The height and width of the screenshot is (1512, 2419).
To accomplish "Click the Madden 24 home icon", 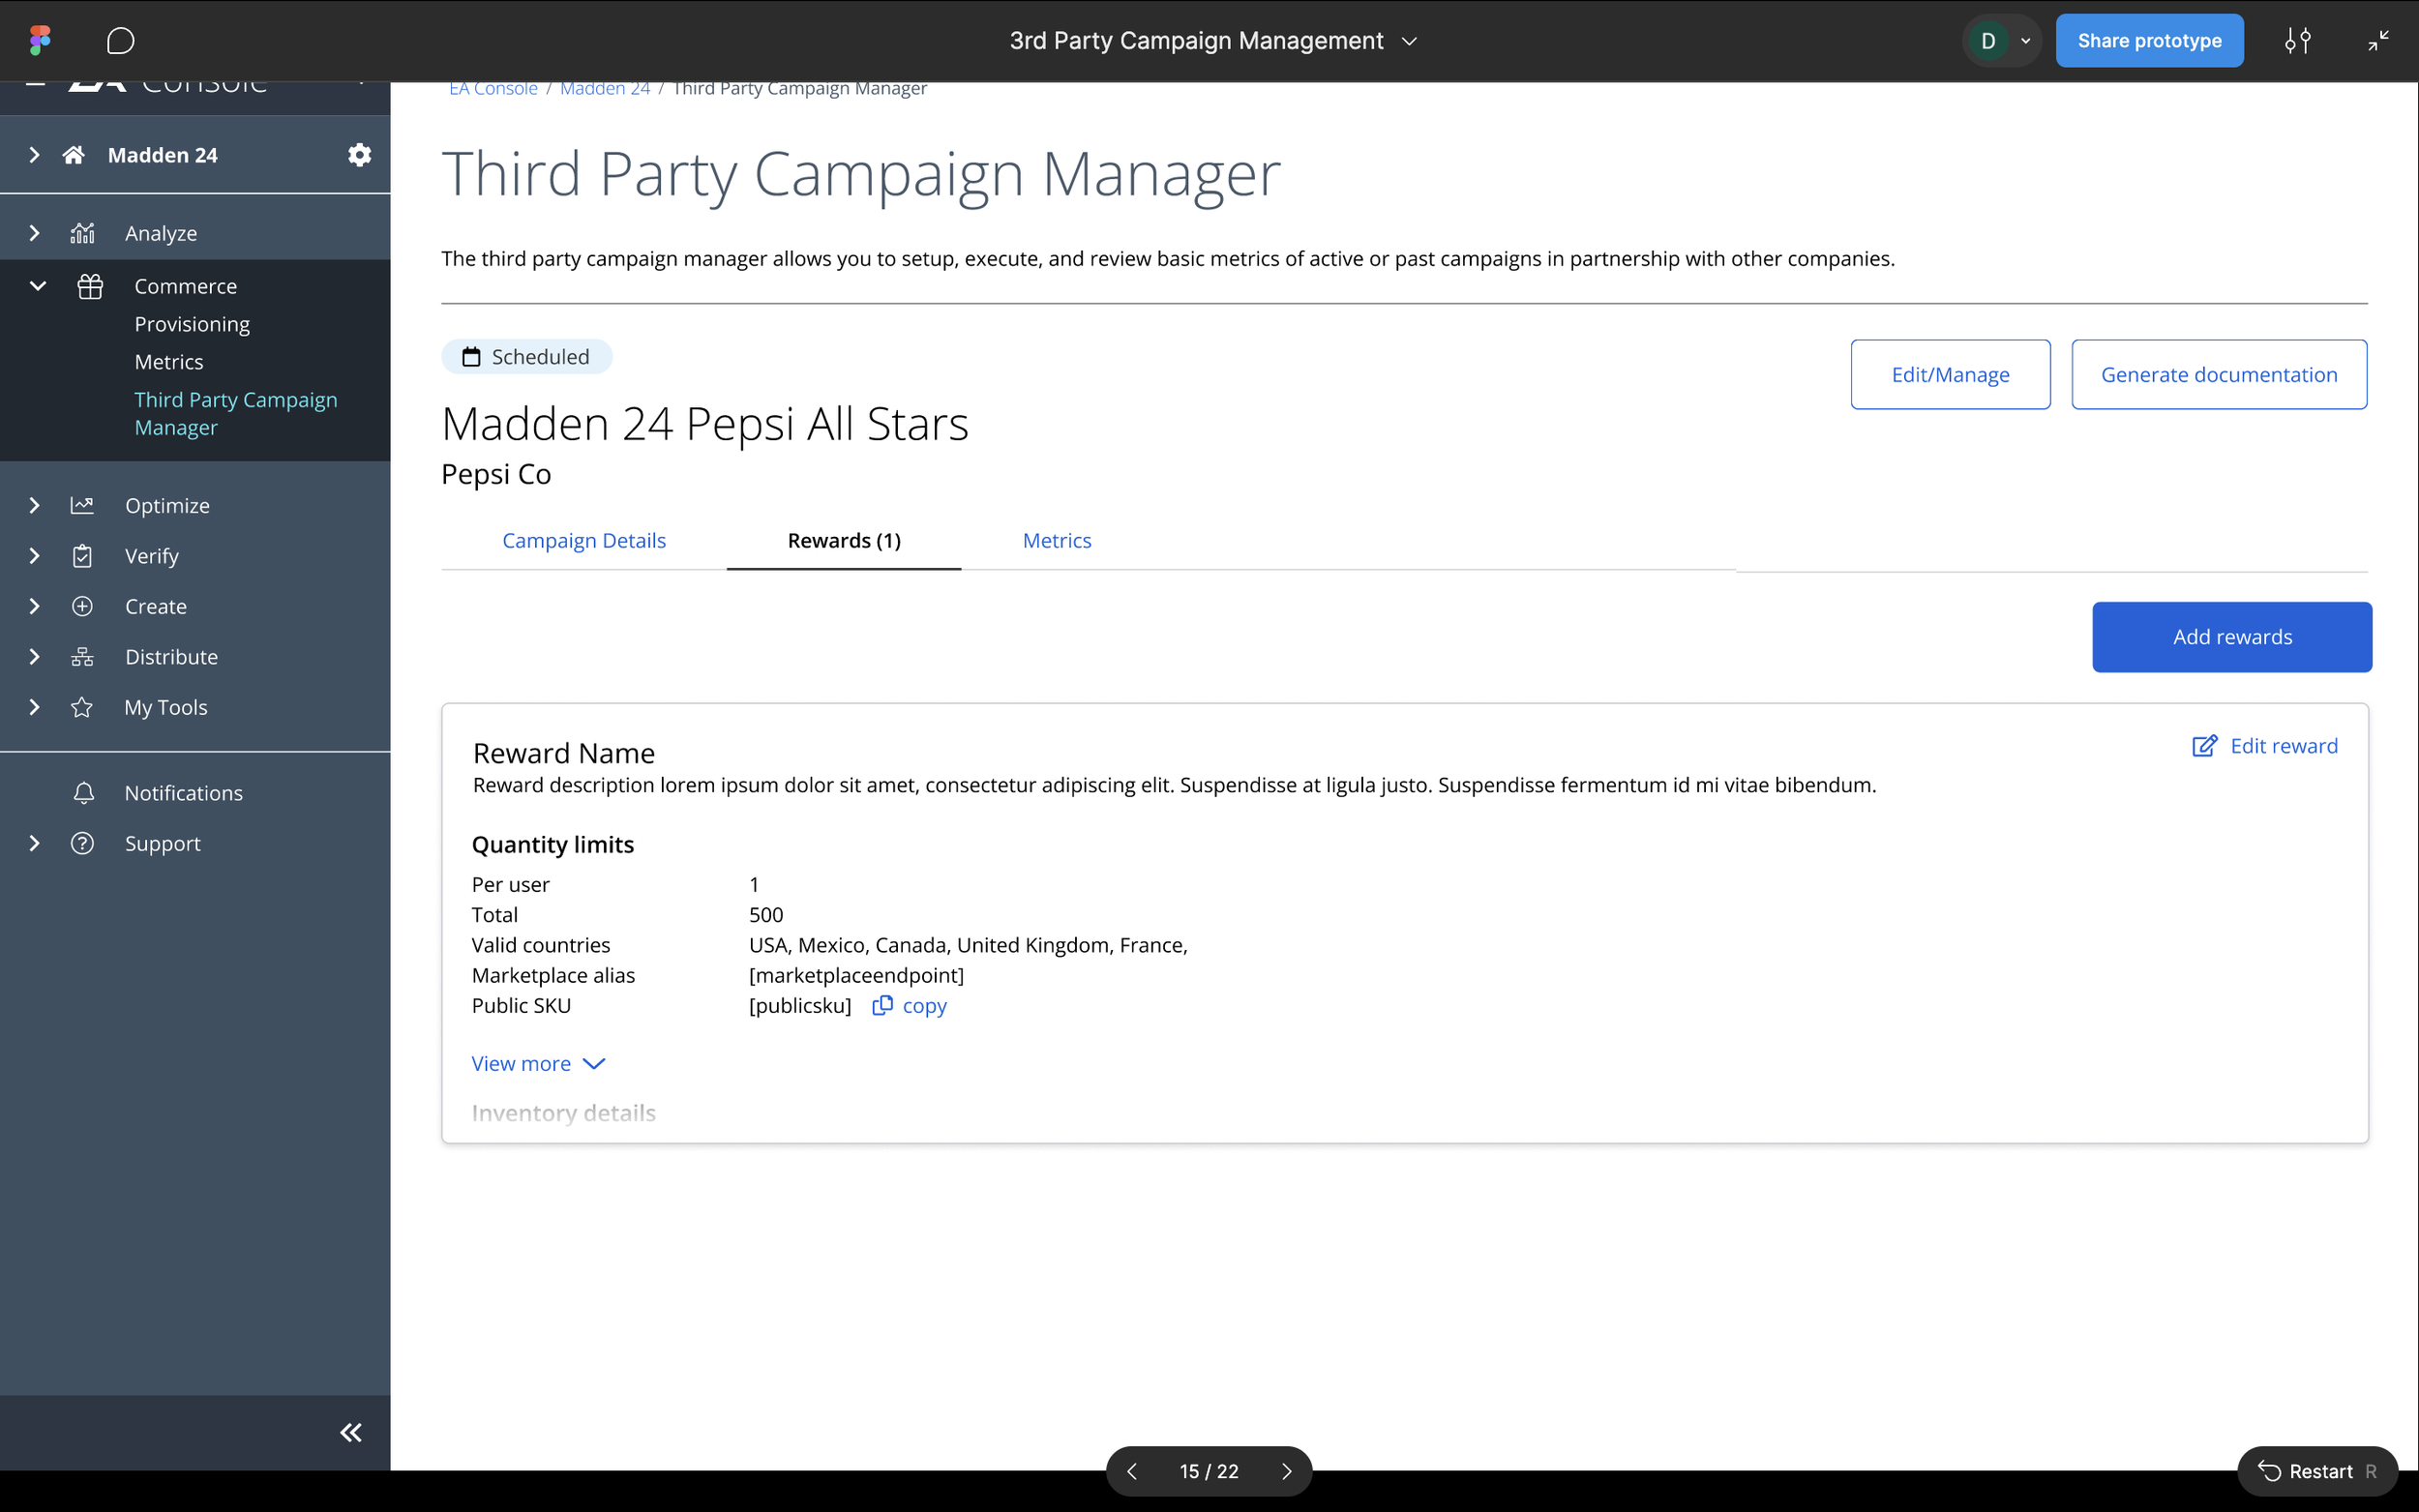I will pyautogui.click(x=73, y=155).
